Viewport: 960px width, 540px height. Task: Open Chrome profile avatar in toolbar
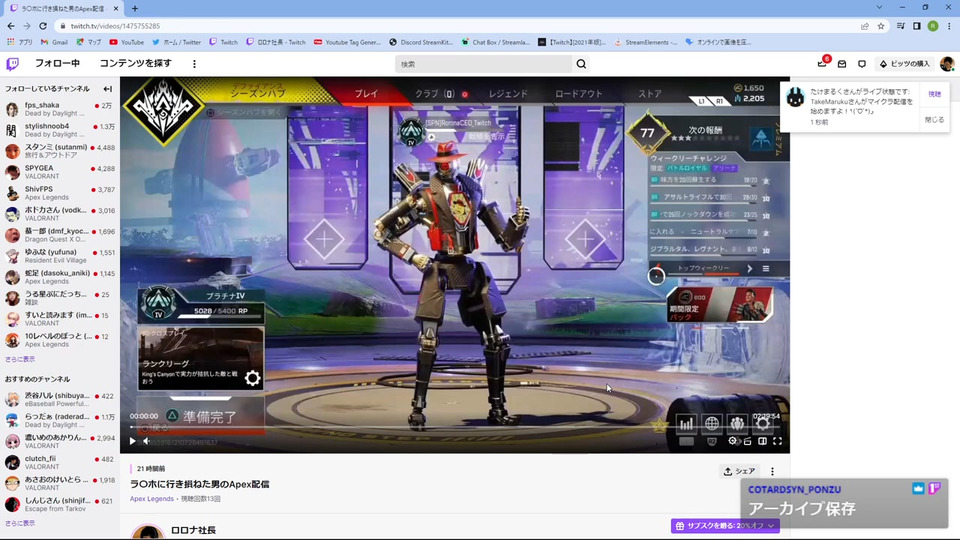click(x=933, y=26)
